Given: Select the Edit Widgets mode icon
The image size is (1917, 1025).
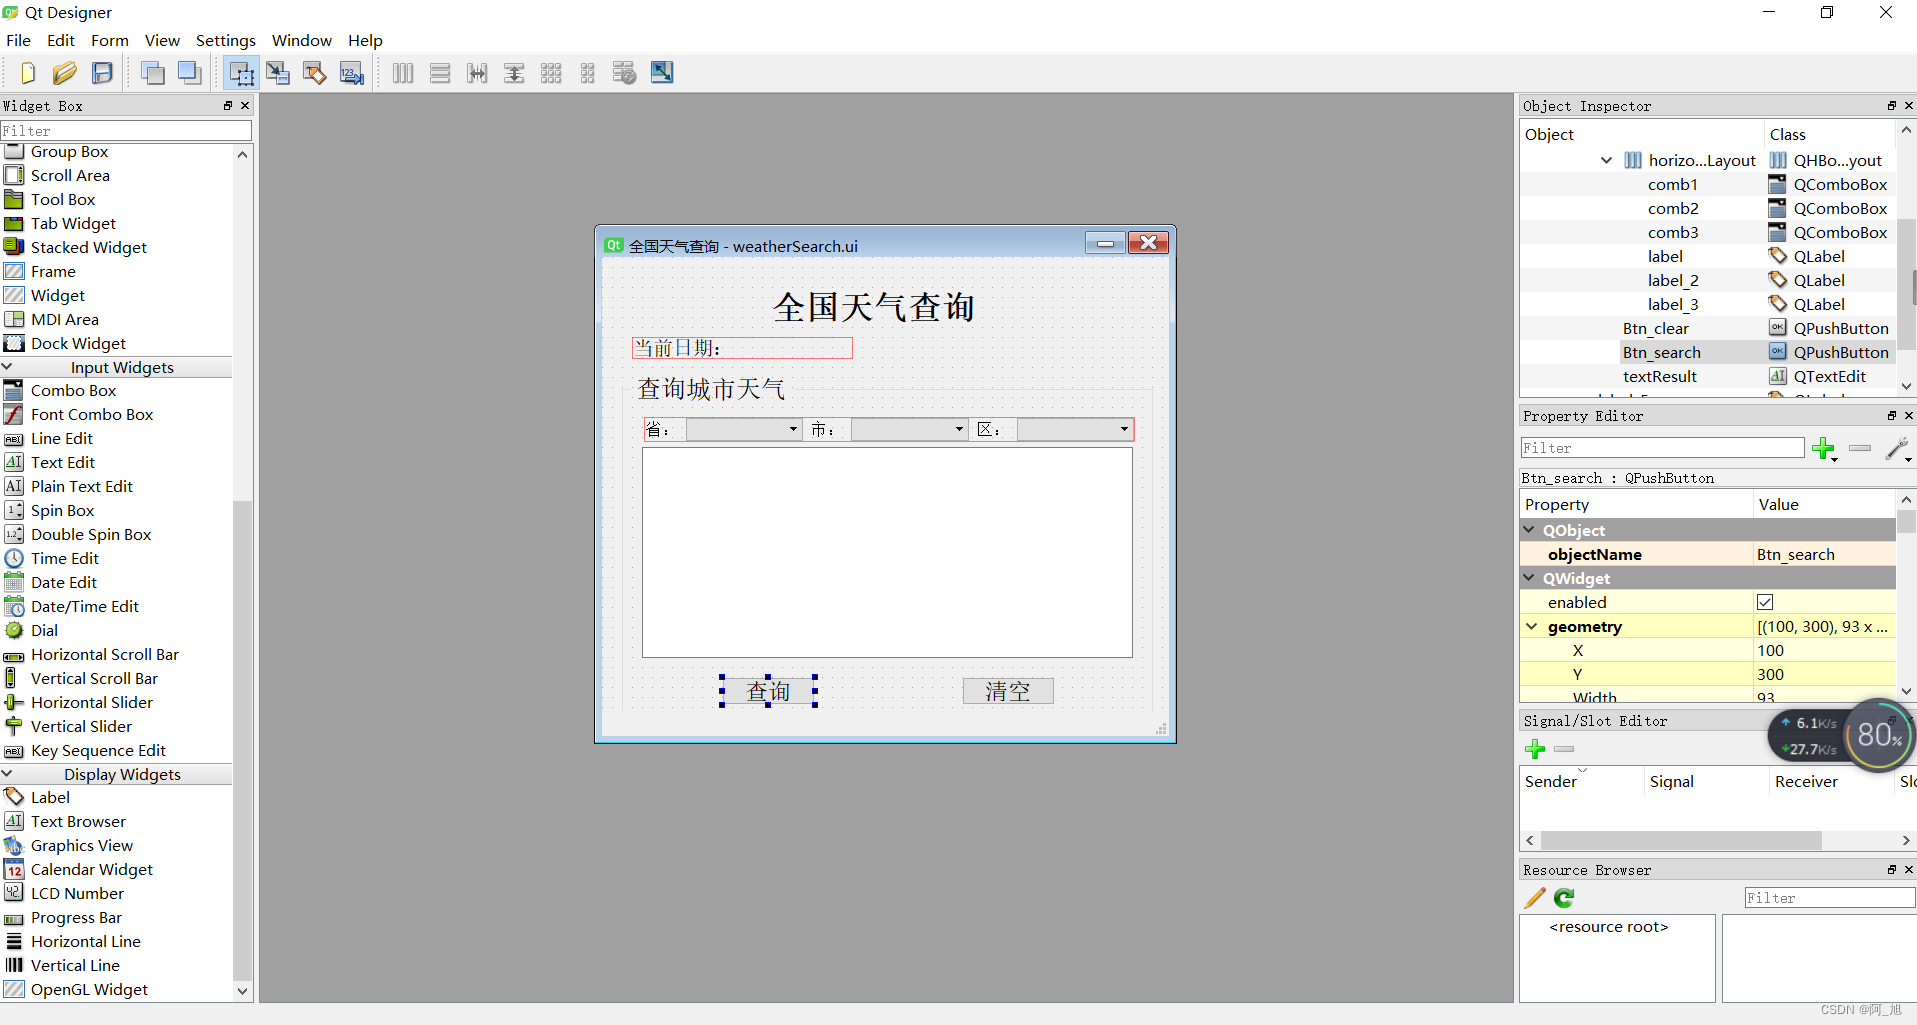Looking at the screenshot, I should pyautogui.click(x=241, y=73).
